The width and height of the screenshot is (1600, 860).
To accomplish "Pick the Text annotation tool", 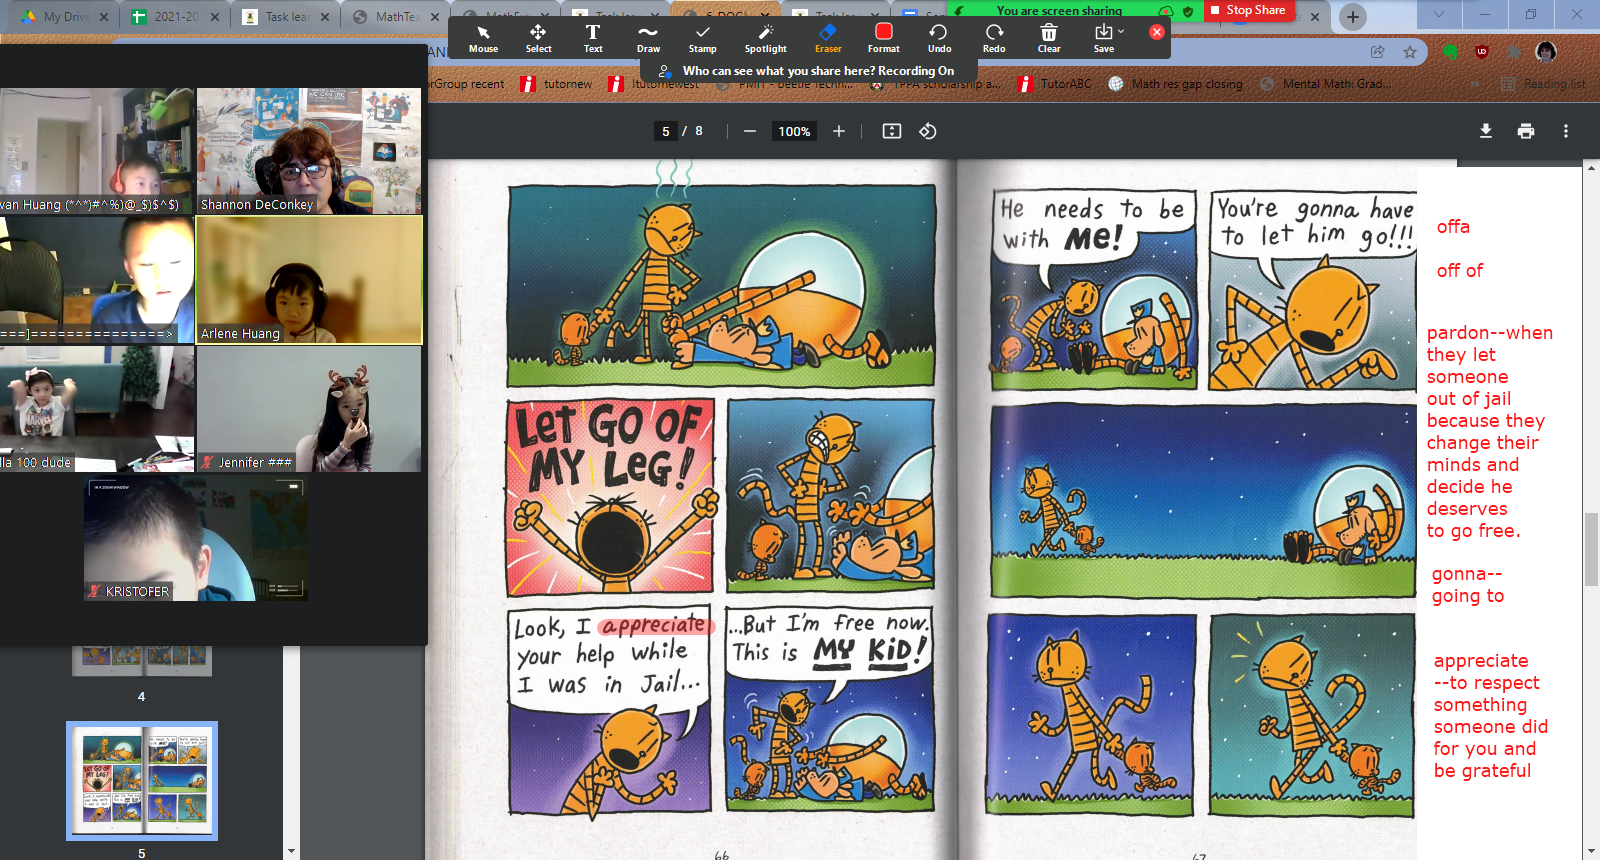I will 593,38.
